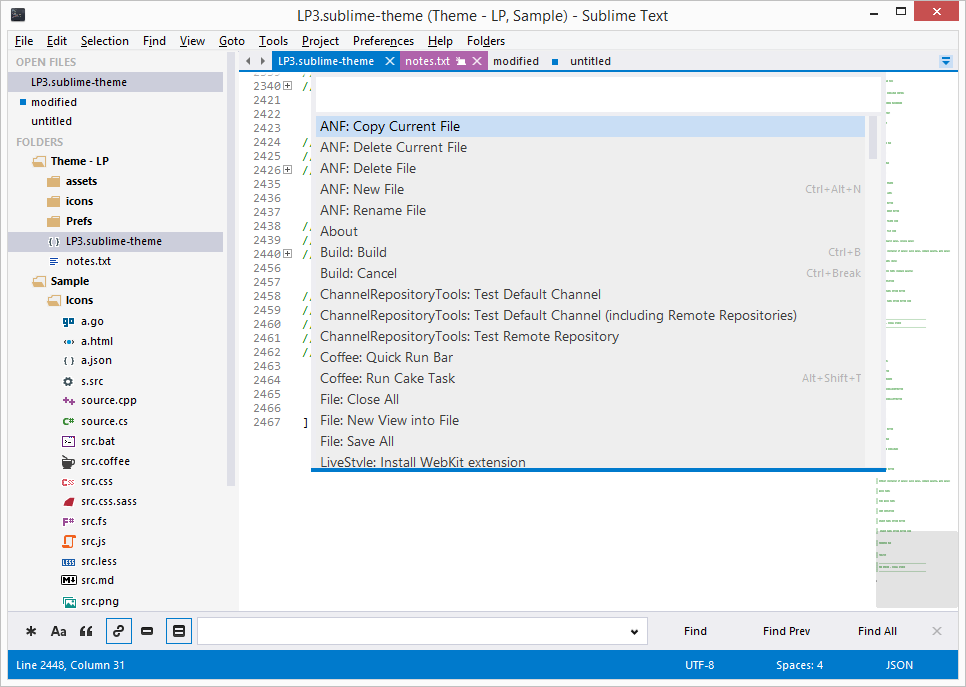Click the src.coffee cup icon
This screenshot has height=687, width=966.
(68, 461)
